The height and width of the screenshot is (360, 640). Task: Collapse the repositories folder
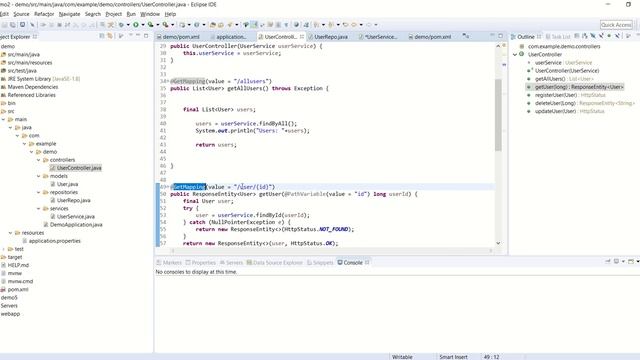pyautogui.click(x=39, y=192)
